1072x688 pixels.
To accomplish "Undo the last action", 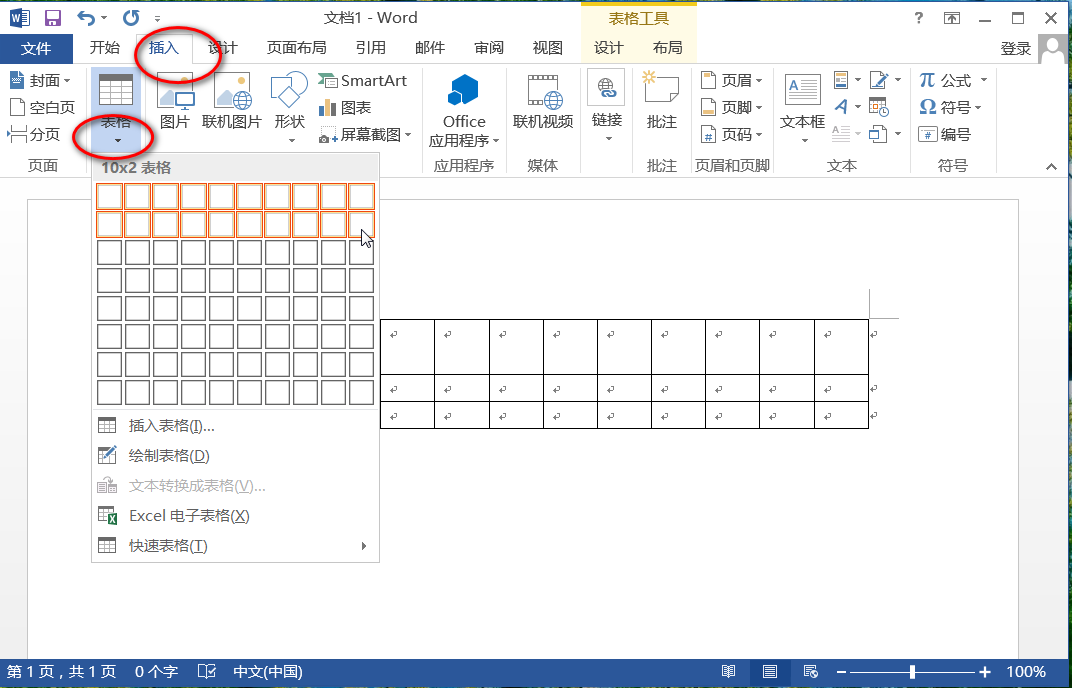I will 85,18.
